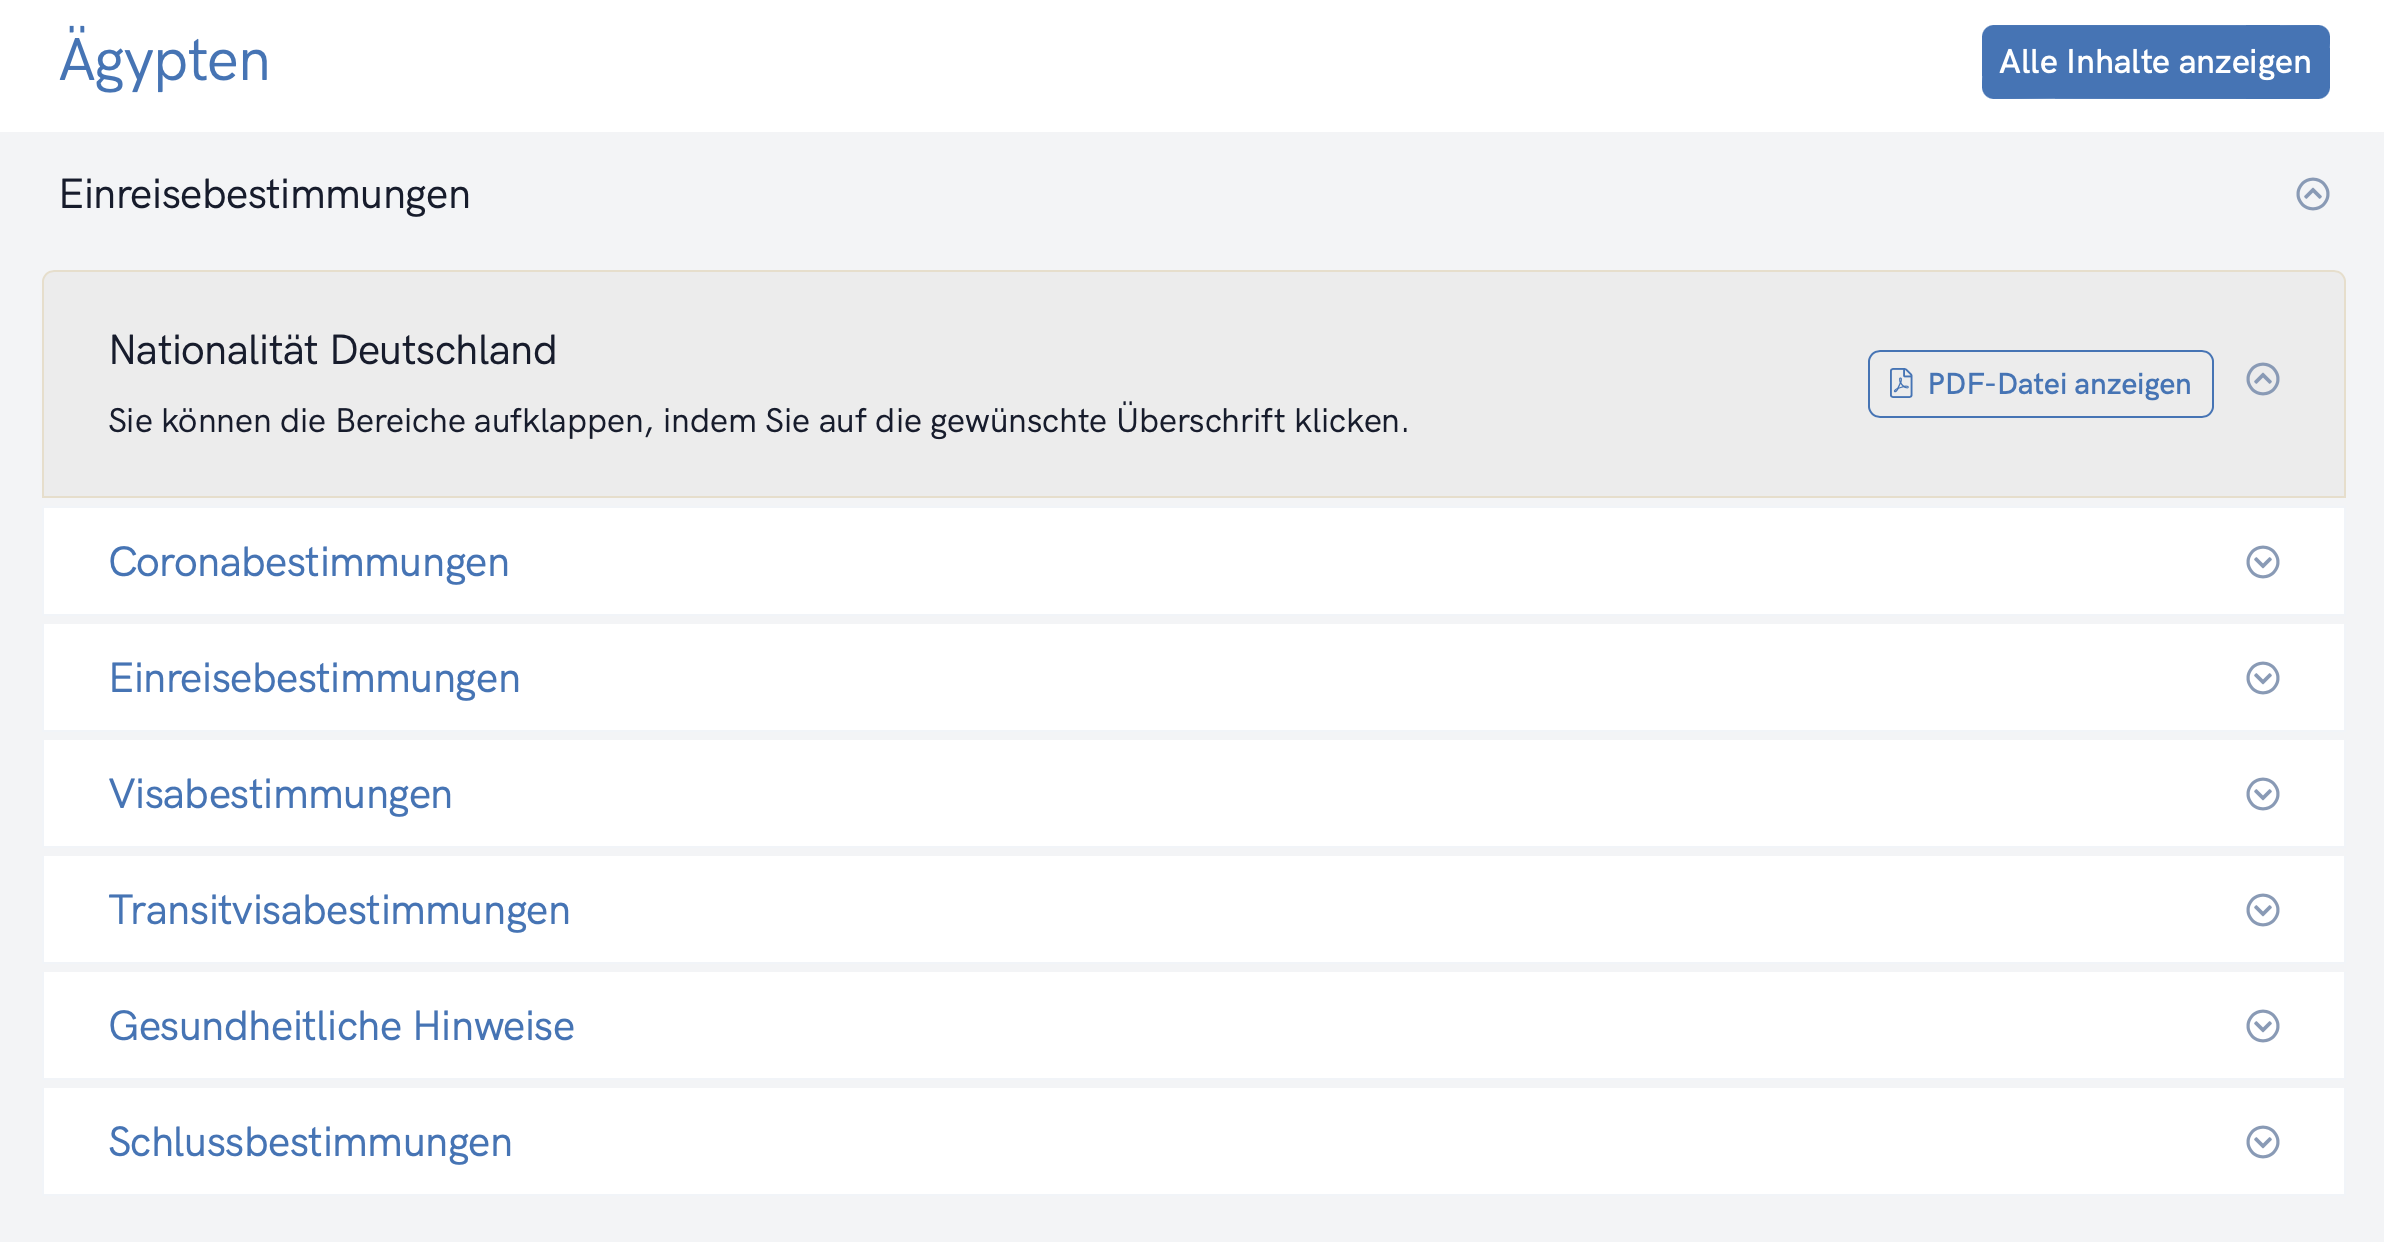This screenshot has width=2384, height=1242.
Task: Click the Nationalität Deutschland heading
Action: pos(332,350)
